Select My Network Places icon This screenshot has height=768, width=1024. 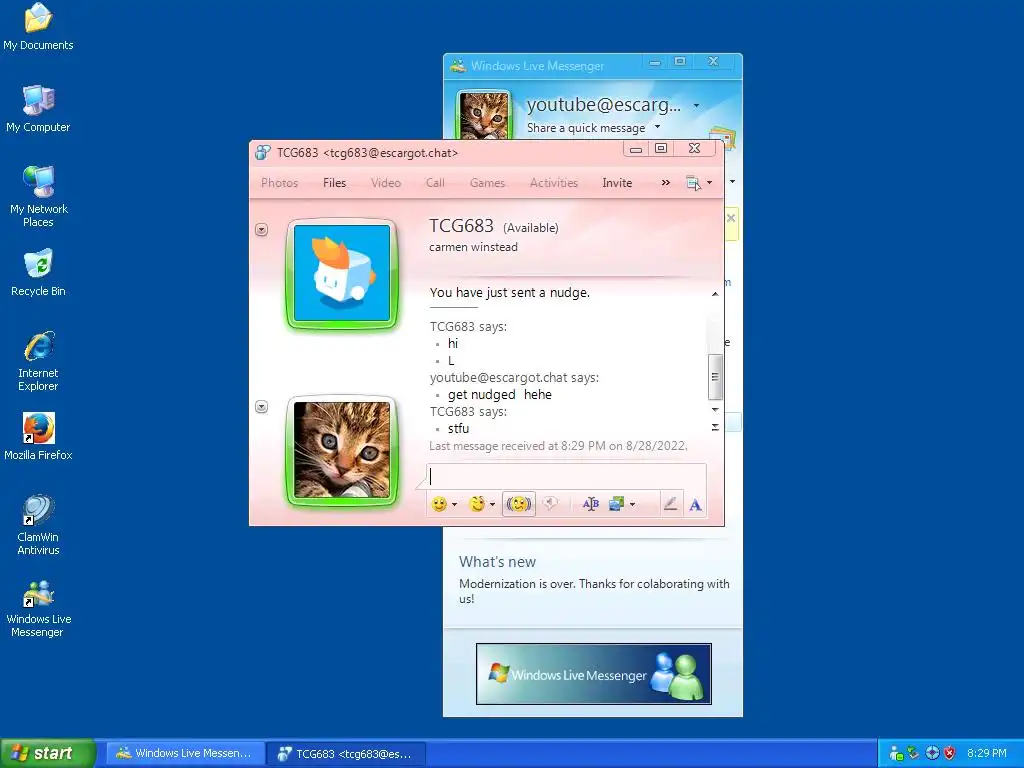pos(39,196)
